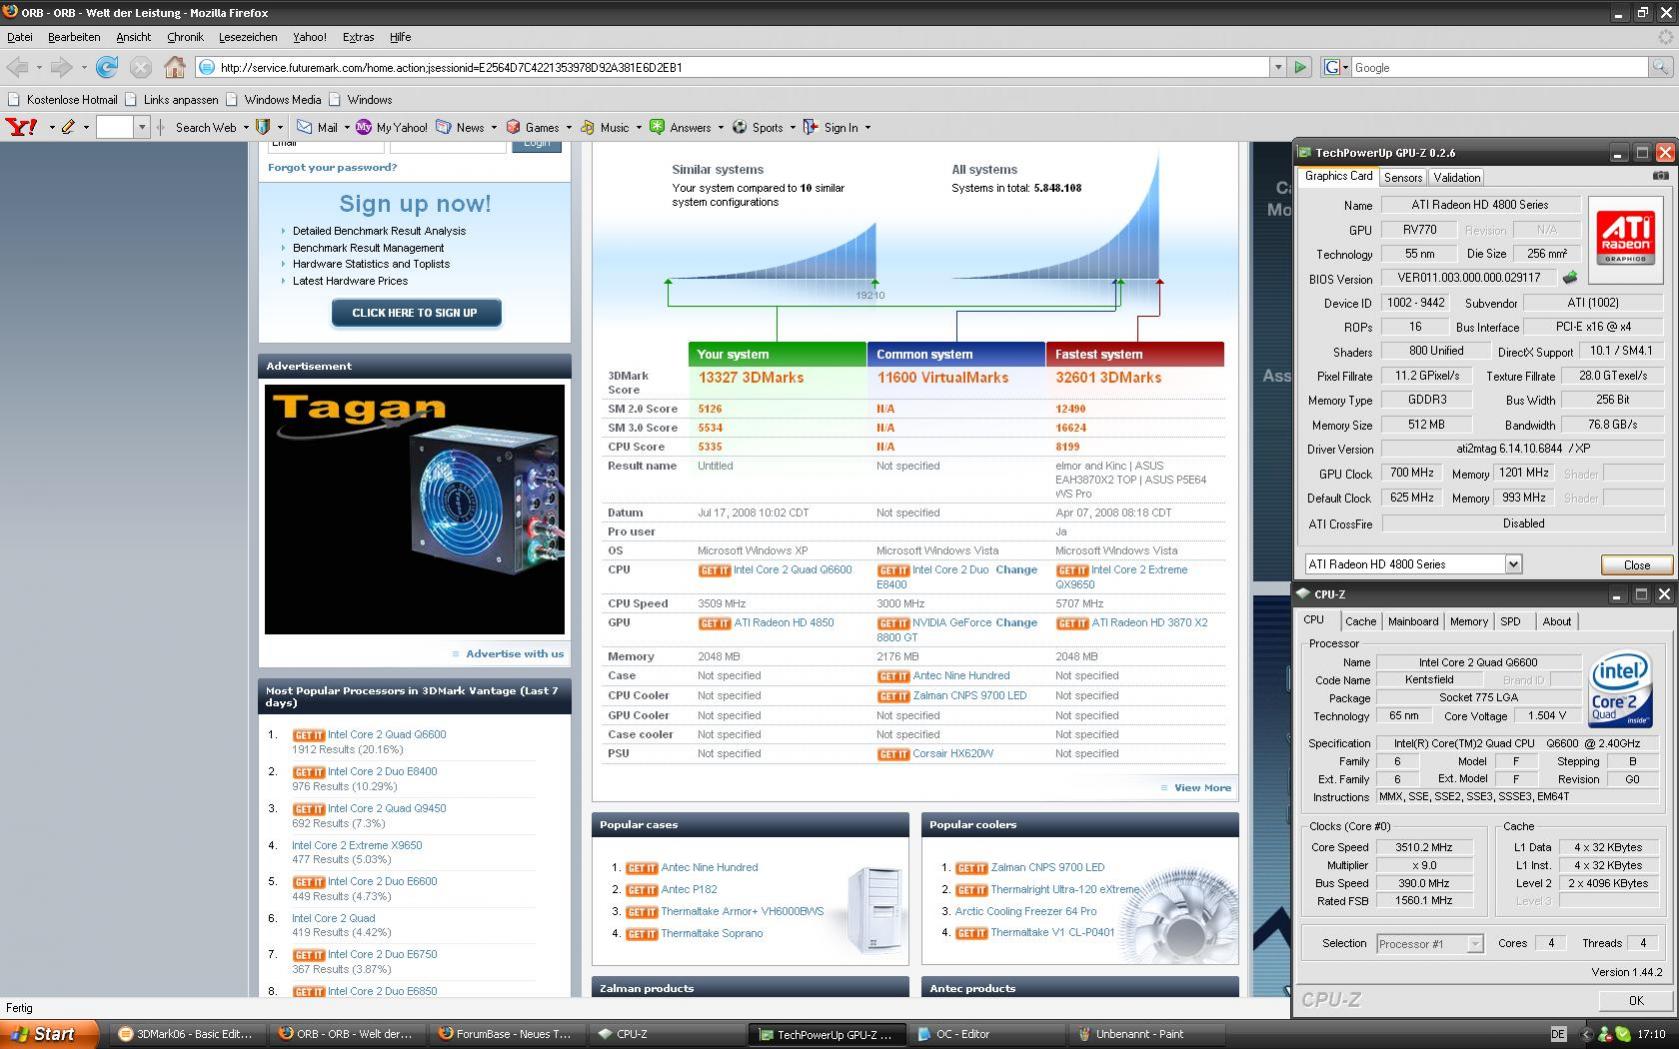Click the CLICK HERE TO SIGN UP button

(x=415, y=313)
